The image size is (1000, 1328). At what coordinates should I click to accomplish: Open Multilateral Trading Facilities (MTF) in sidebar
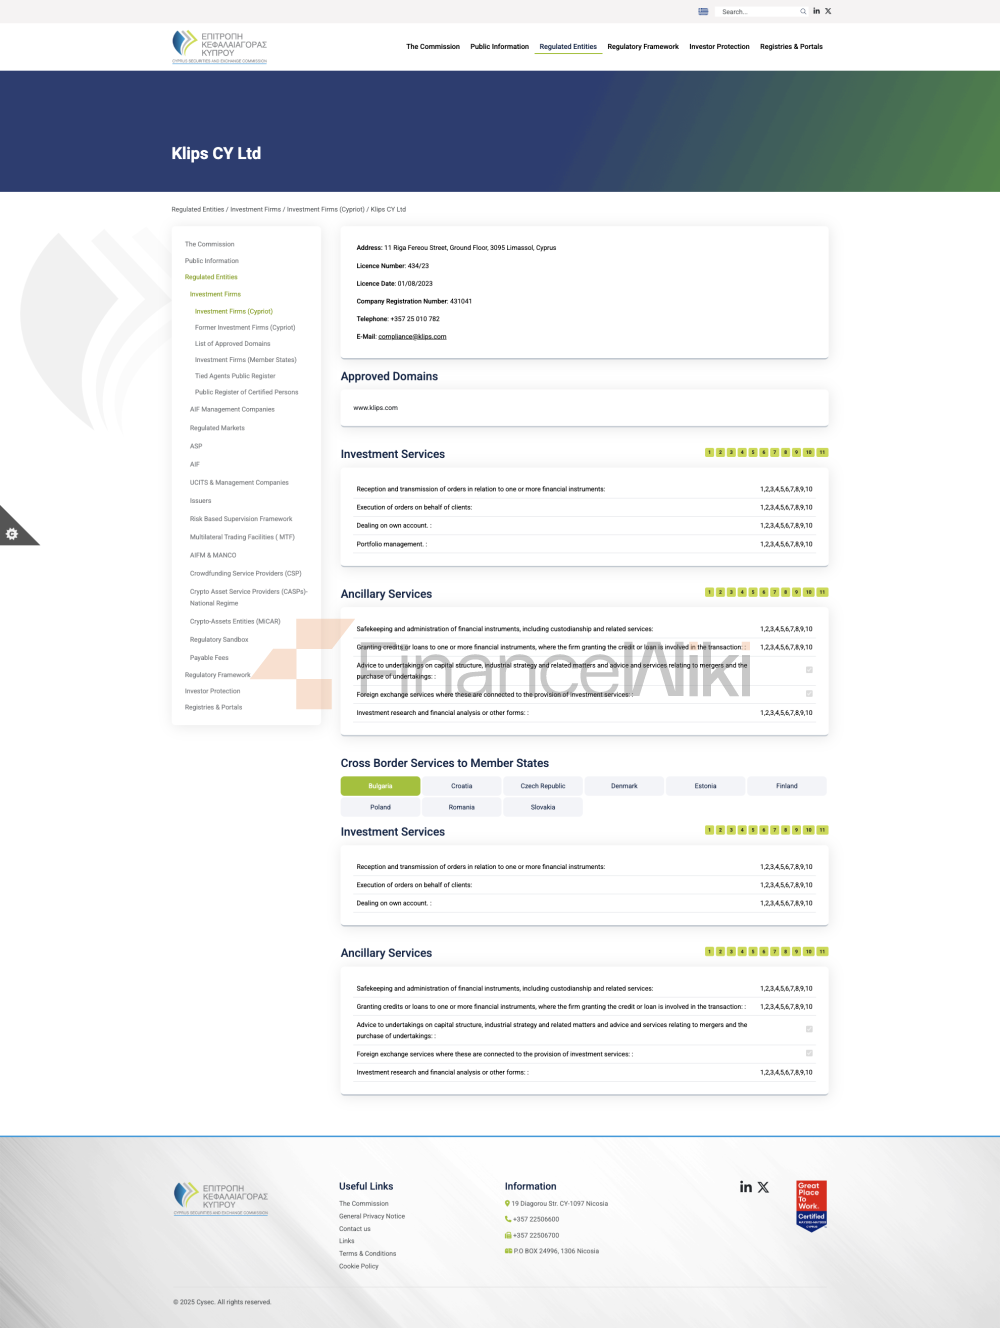[242, 537]
